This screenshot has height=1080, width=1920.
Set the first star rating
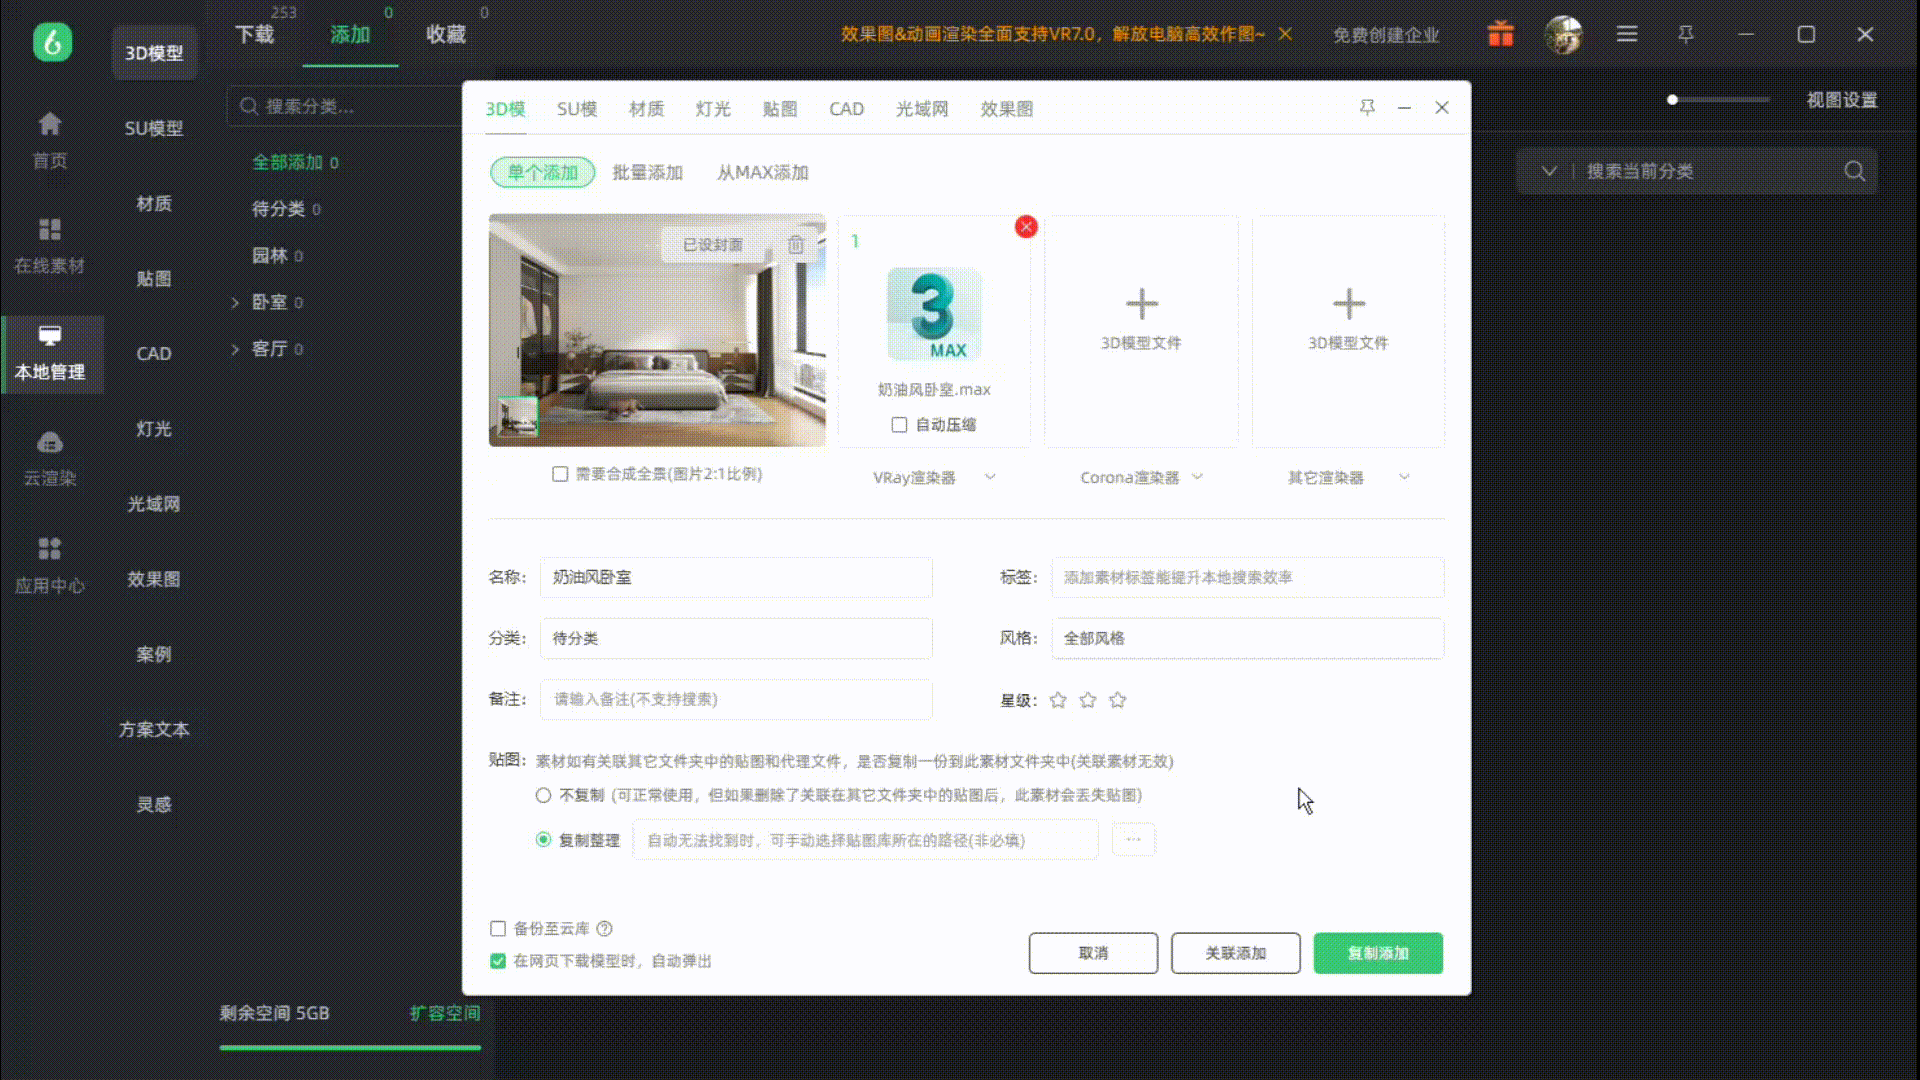coord(1058,700)
